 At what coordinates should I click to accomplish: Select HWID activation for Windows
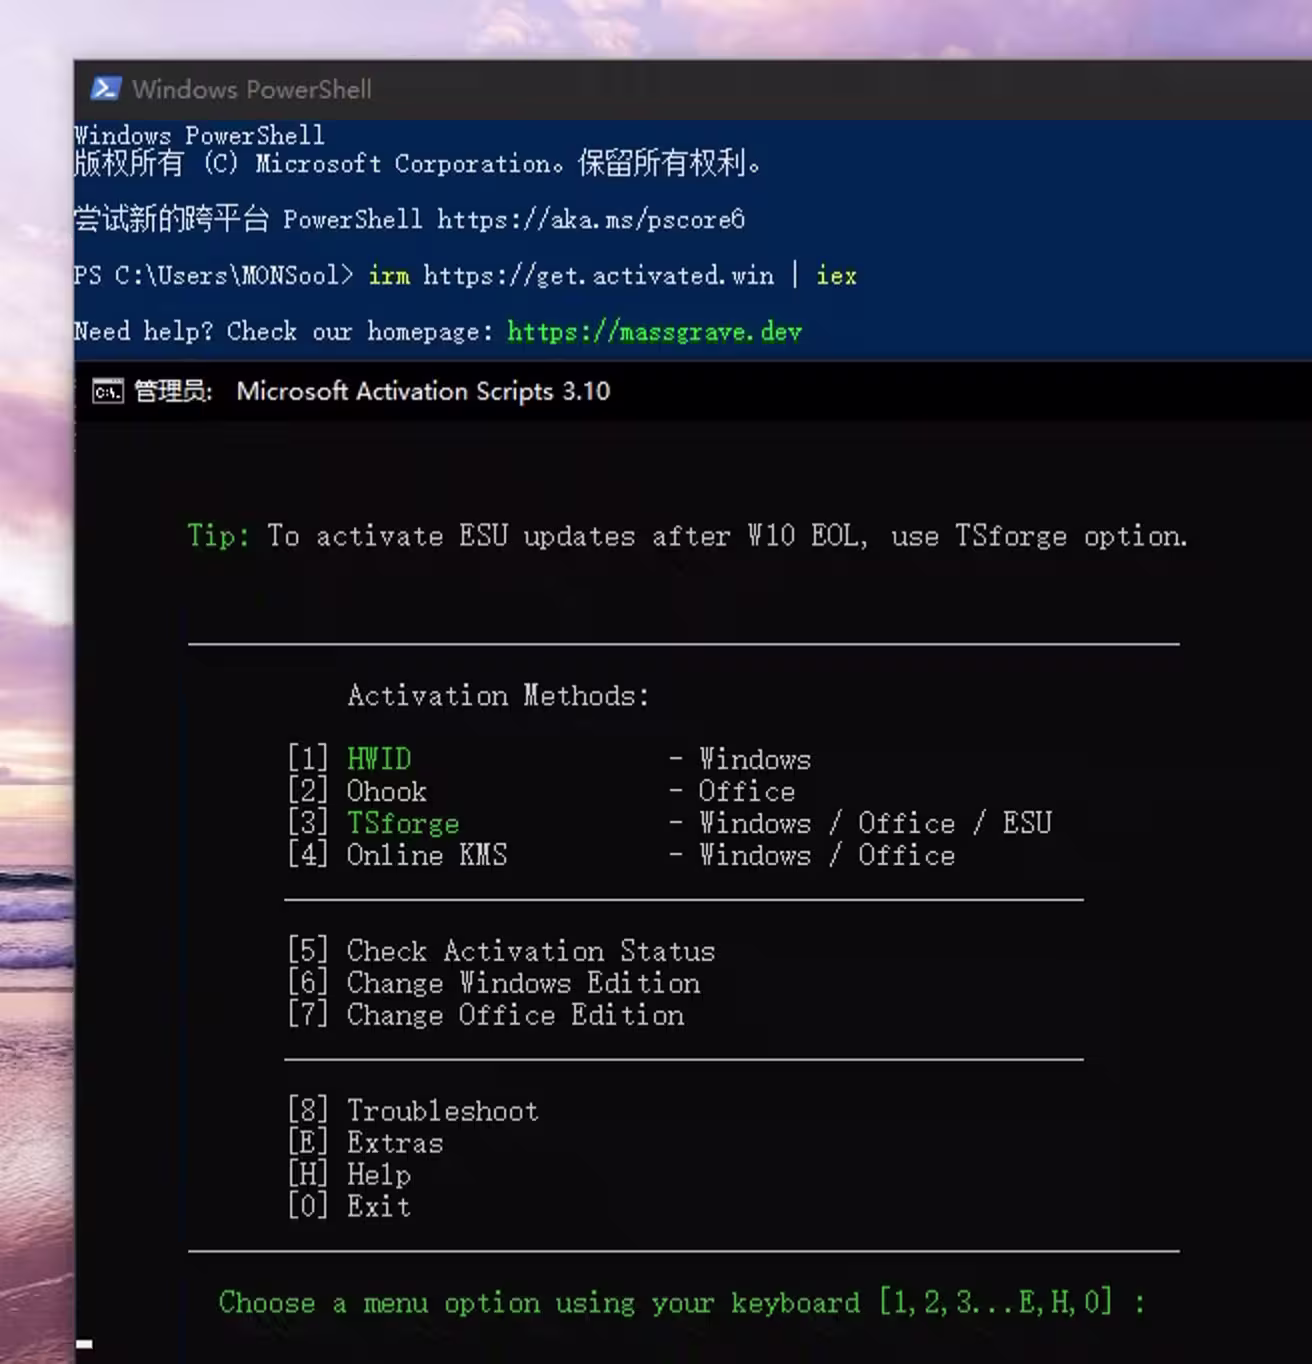(x=378, y=758)
